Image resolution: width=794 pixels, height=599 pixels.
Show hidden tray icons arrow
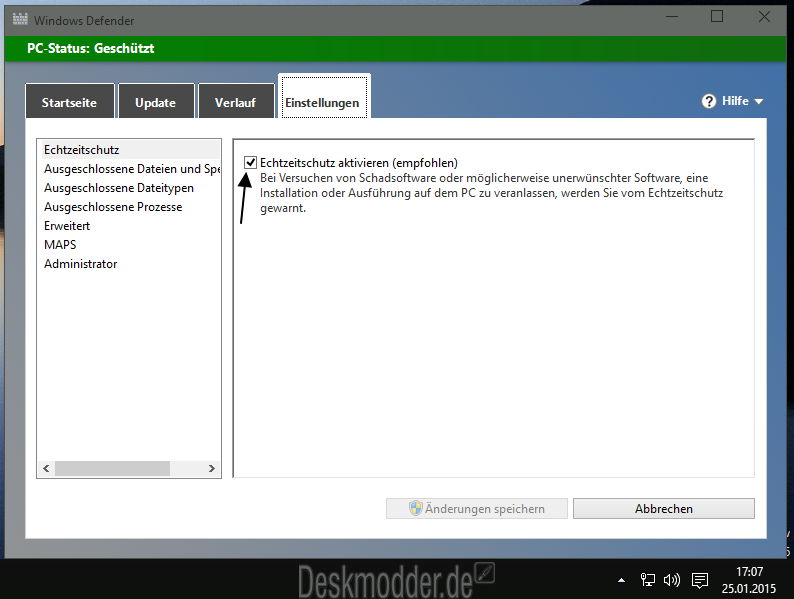click(x=621, y=580)
